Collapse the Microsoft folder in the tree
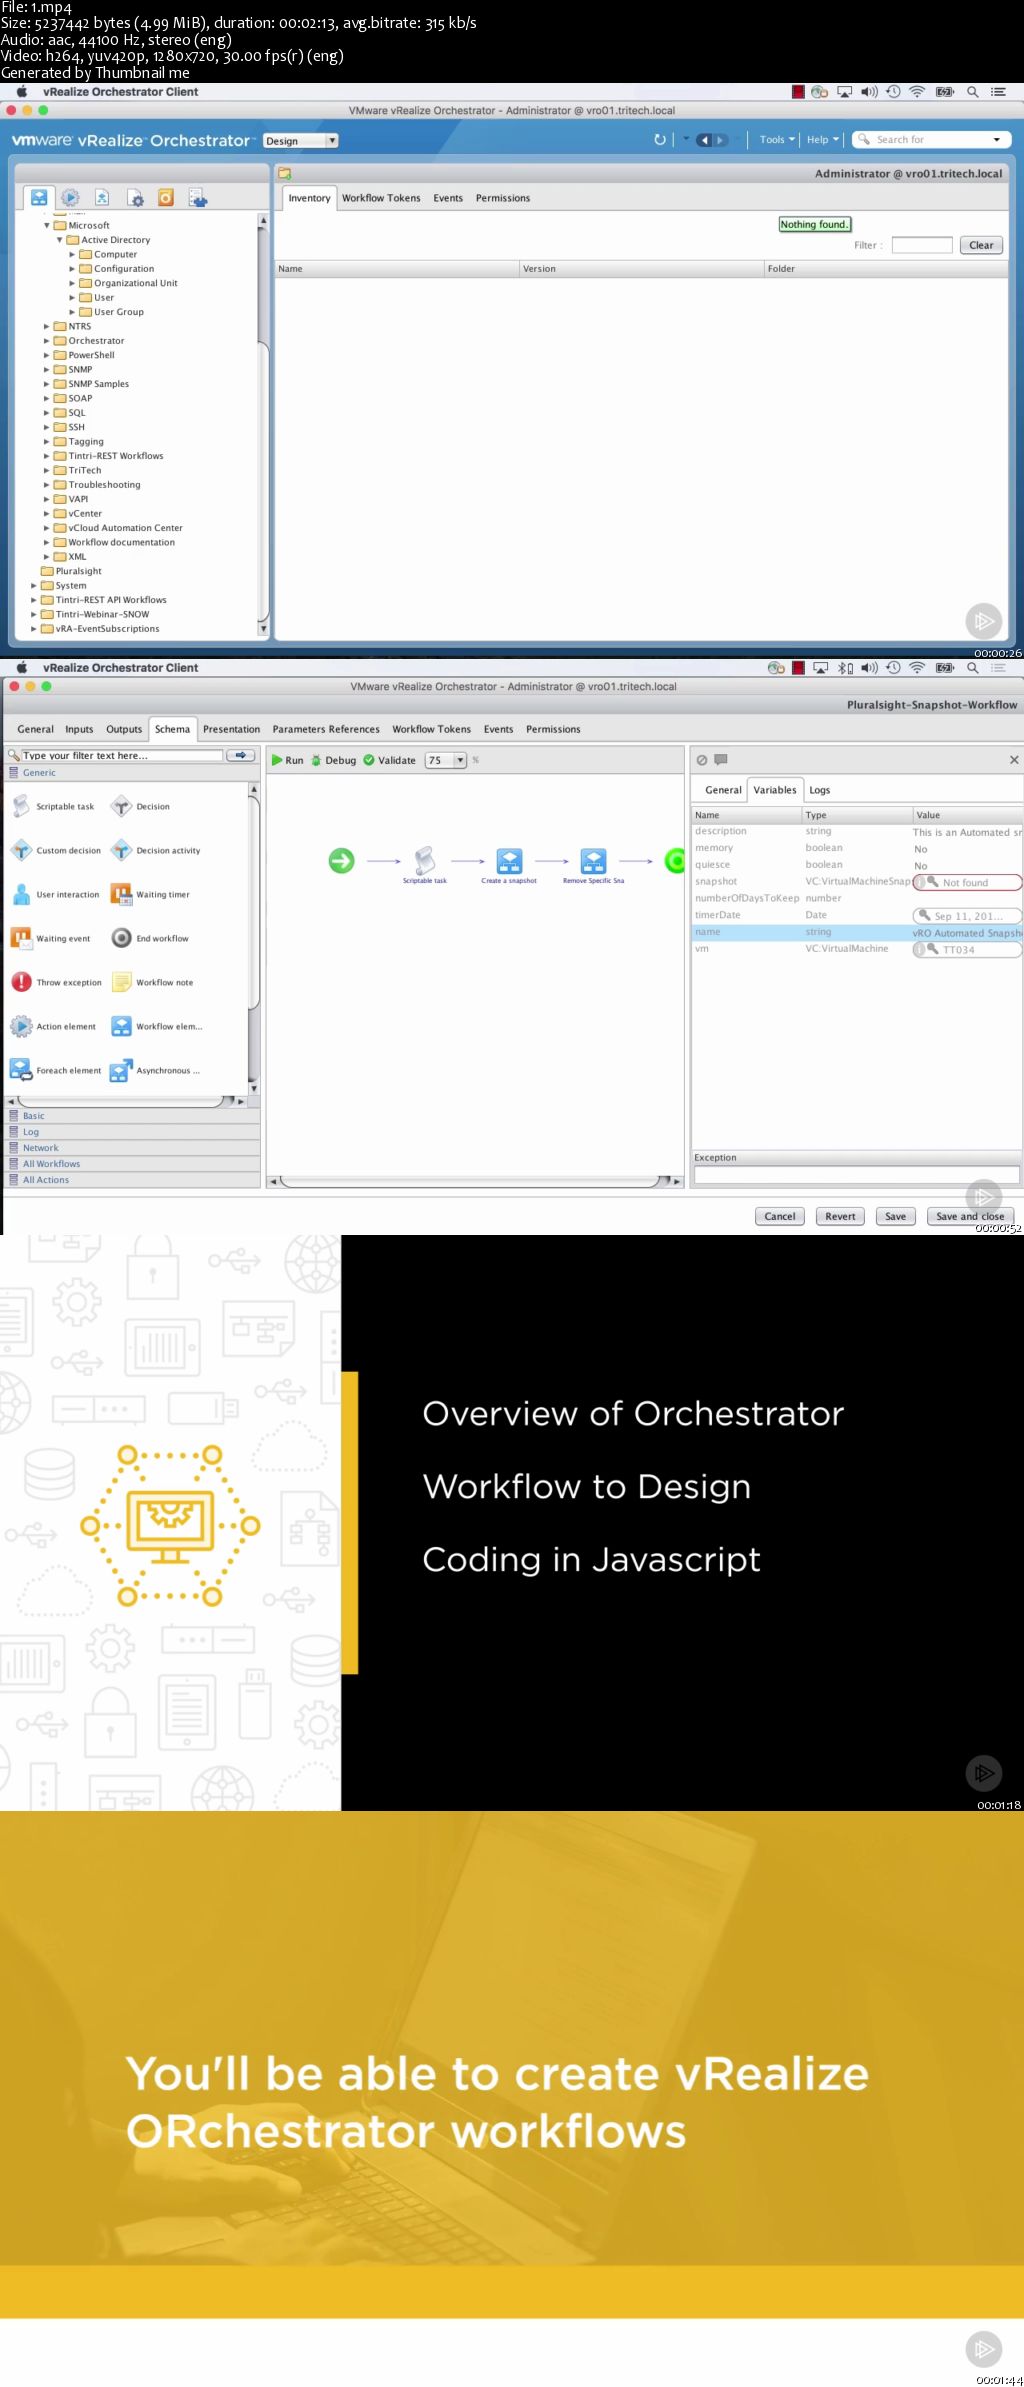 point(46,225)
